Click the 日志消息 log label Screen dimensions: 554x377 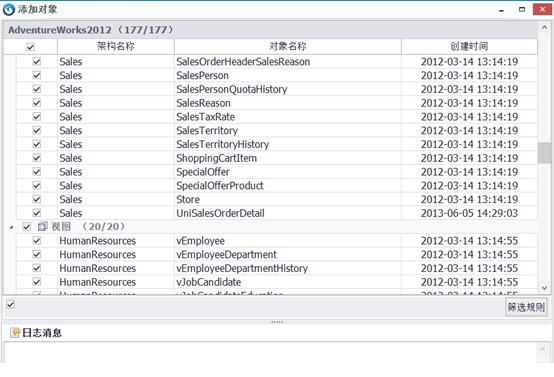(x=42, y=332)
